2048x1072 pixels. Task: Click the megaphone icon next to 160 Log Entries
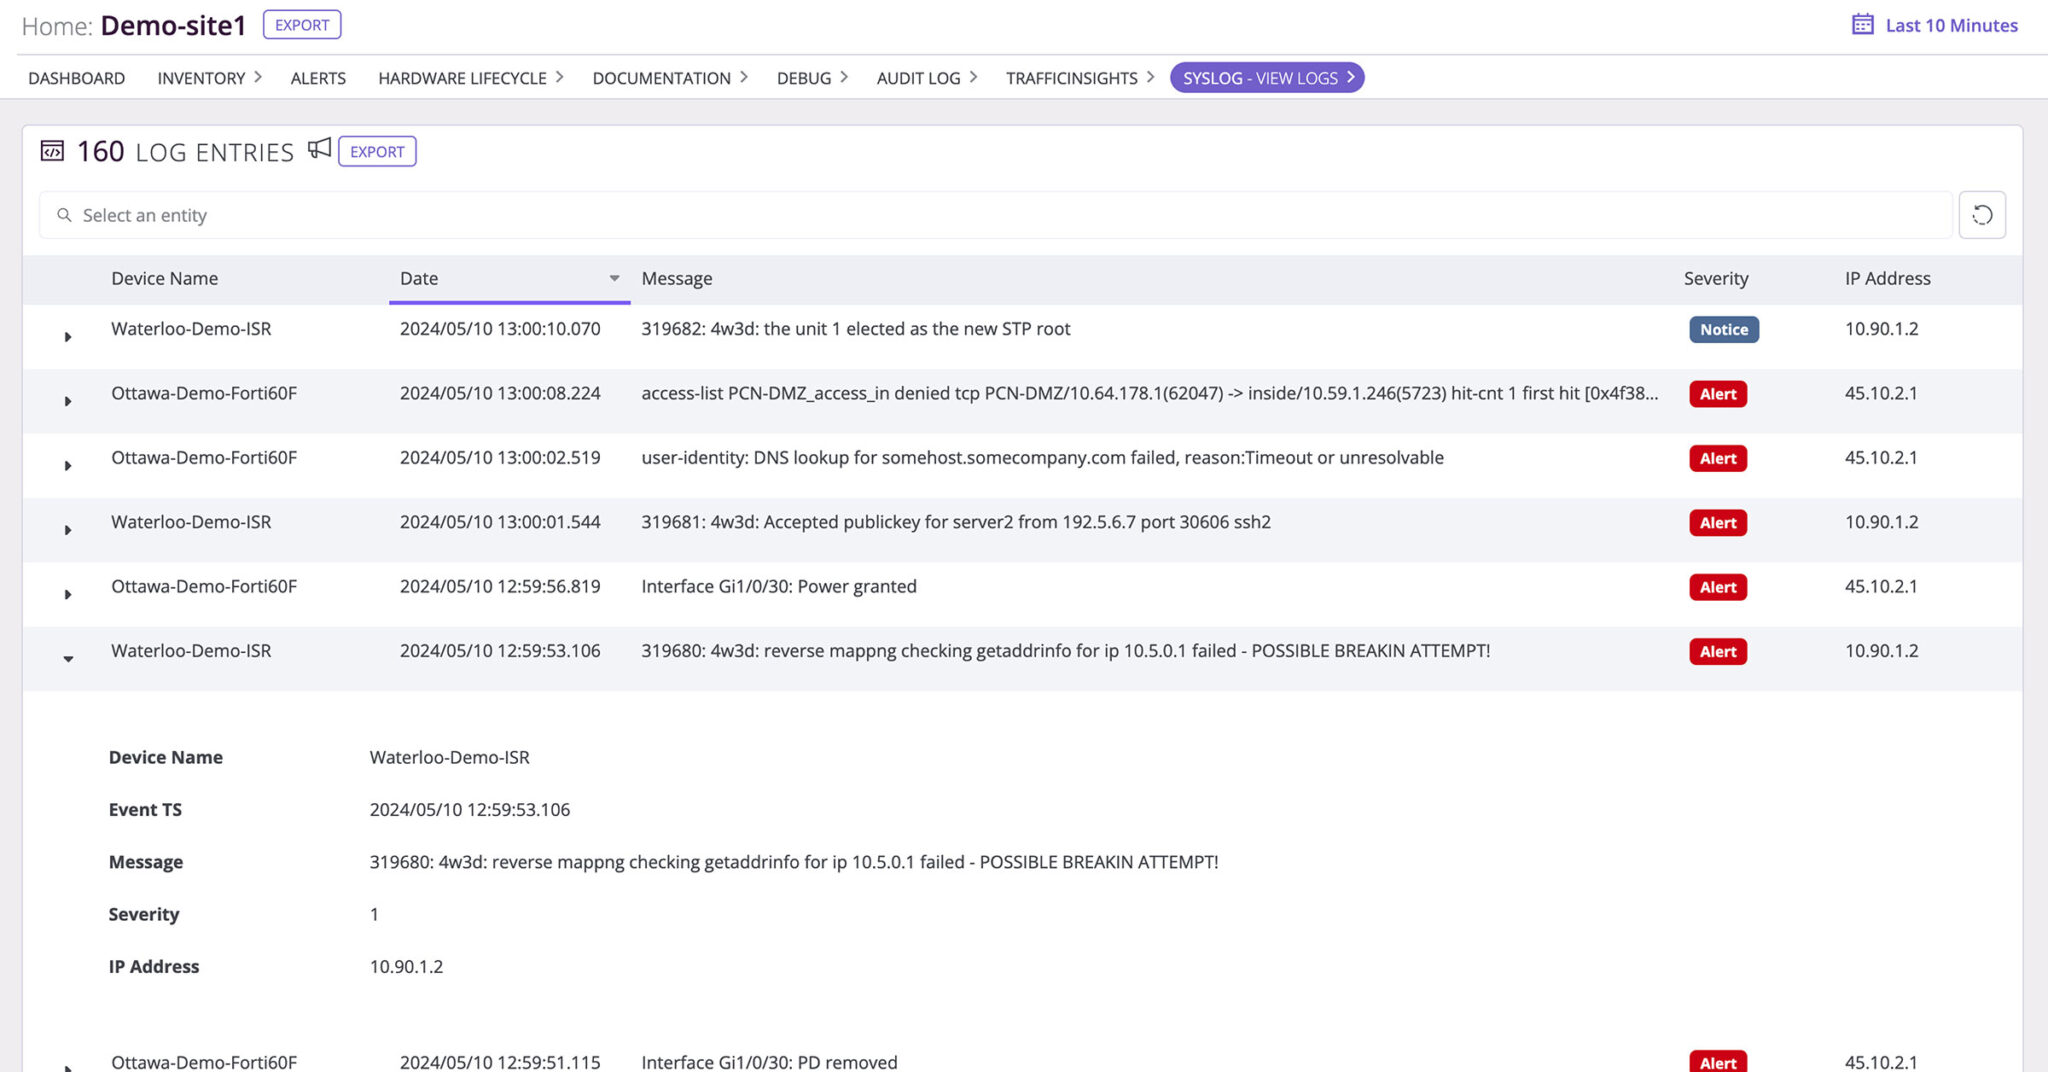(x=319, y=149)
